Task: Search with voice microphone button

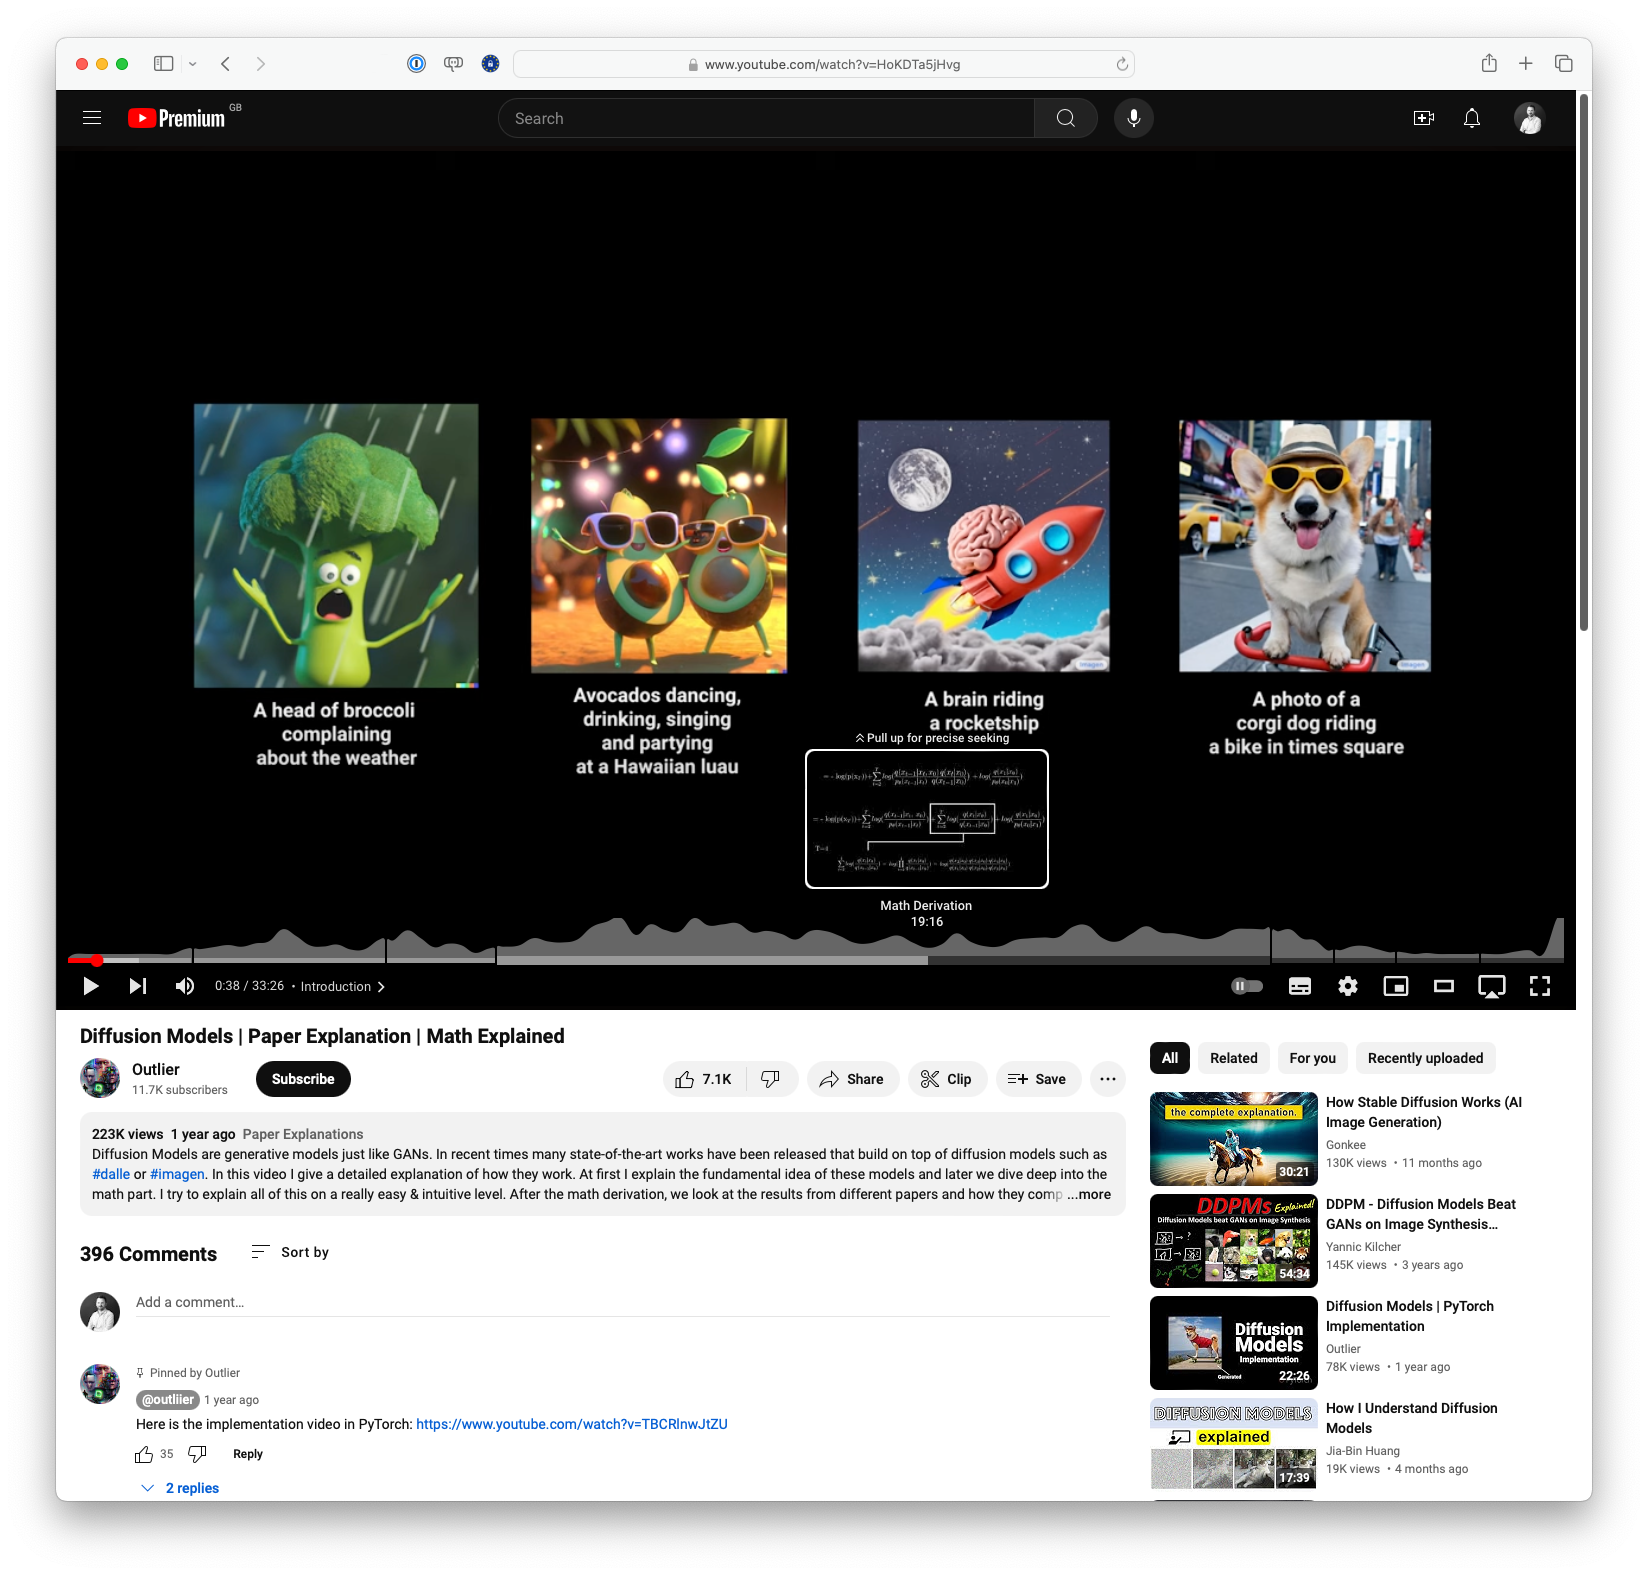Action: coord(1133,118)
